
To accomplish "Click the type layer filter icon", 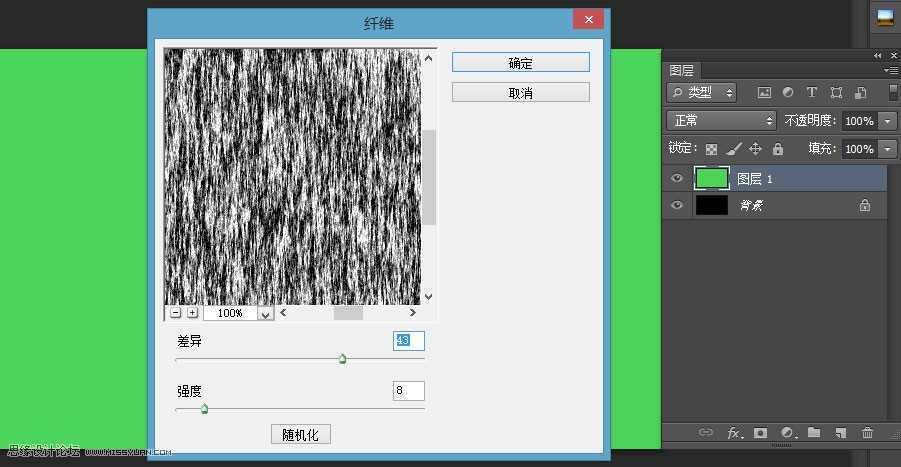I will (x=811, y=92).
